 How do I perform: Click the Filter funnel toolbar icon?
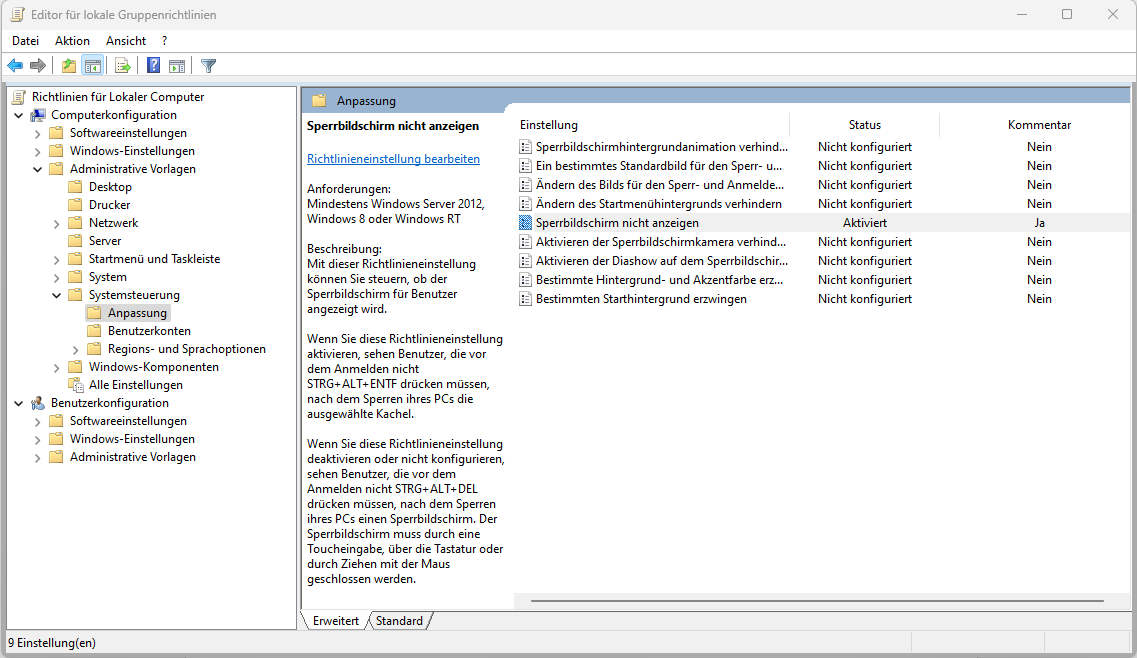(208, 66)
